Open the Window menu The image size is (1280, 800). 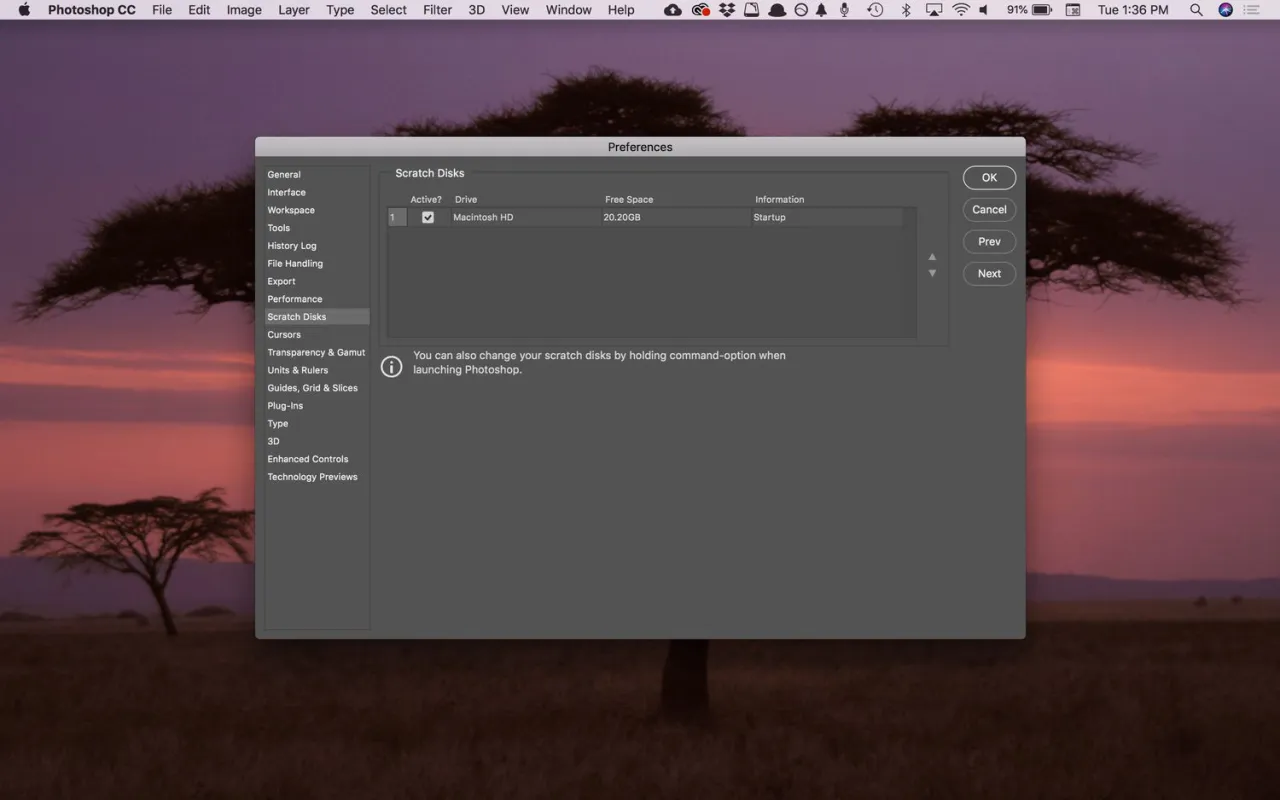pyautogui.click(x=568, y=10)
